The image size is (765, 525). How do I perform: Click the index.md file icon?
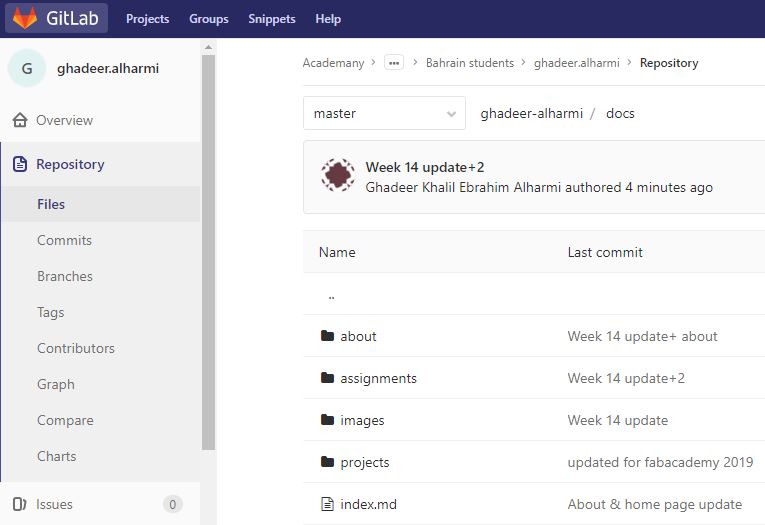point(327,504)
